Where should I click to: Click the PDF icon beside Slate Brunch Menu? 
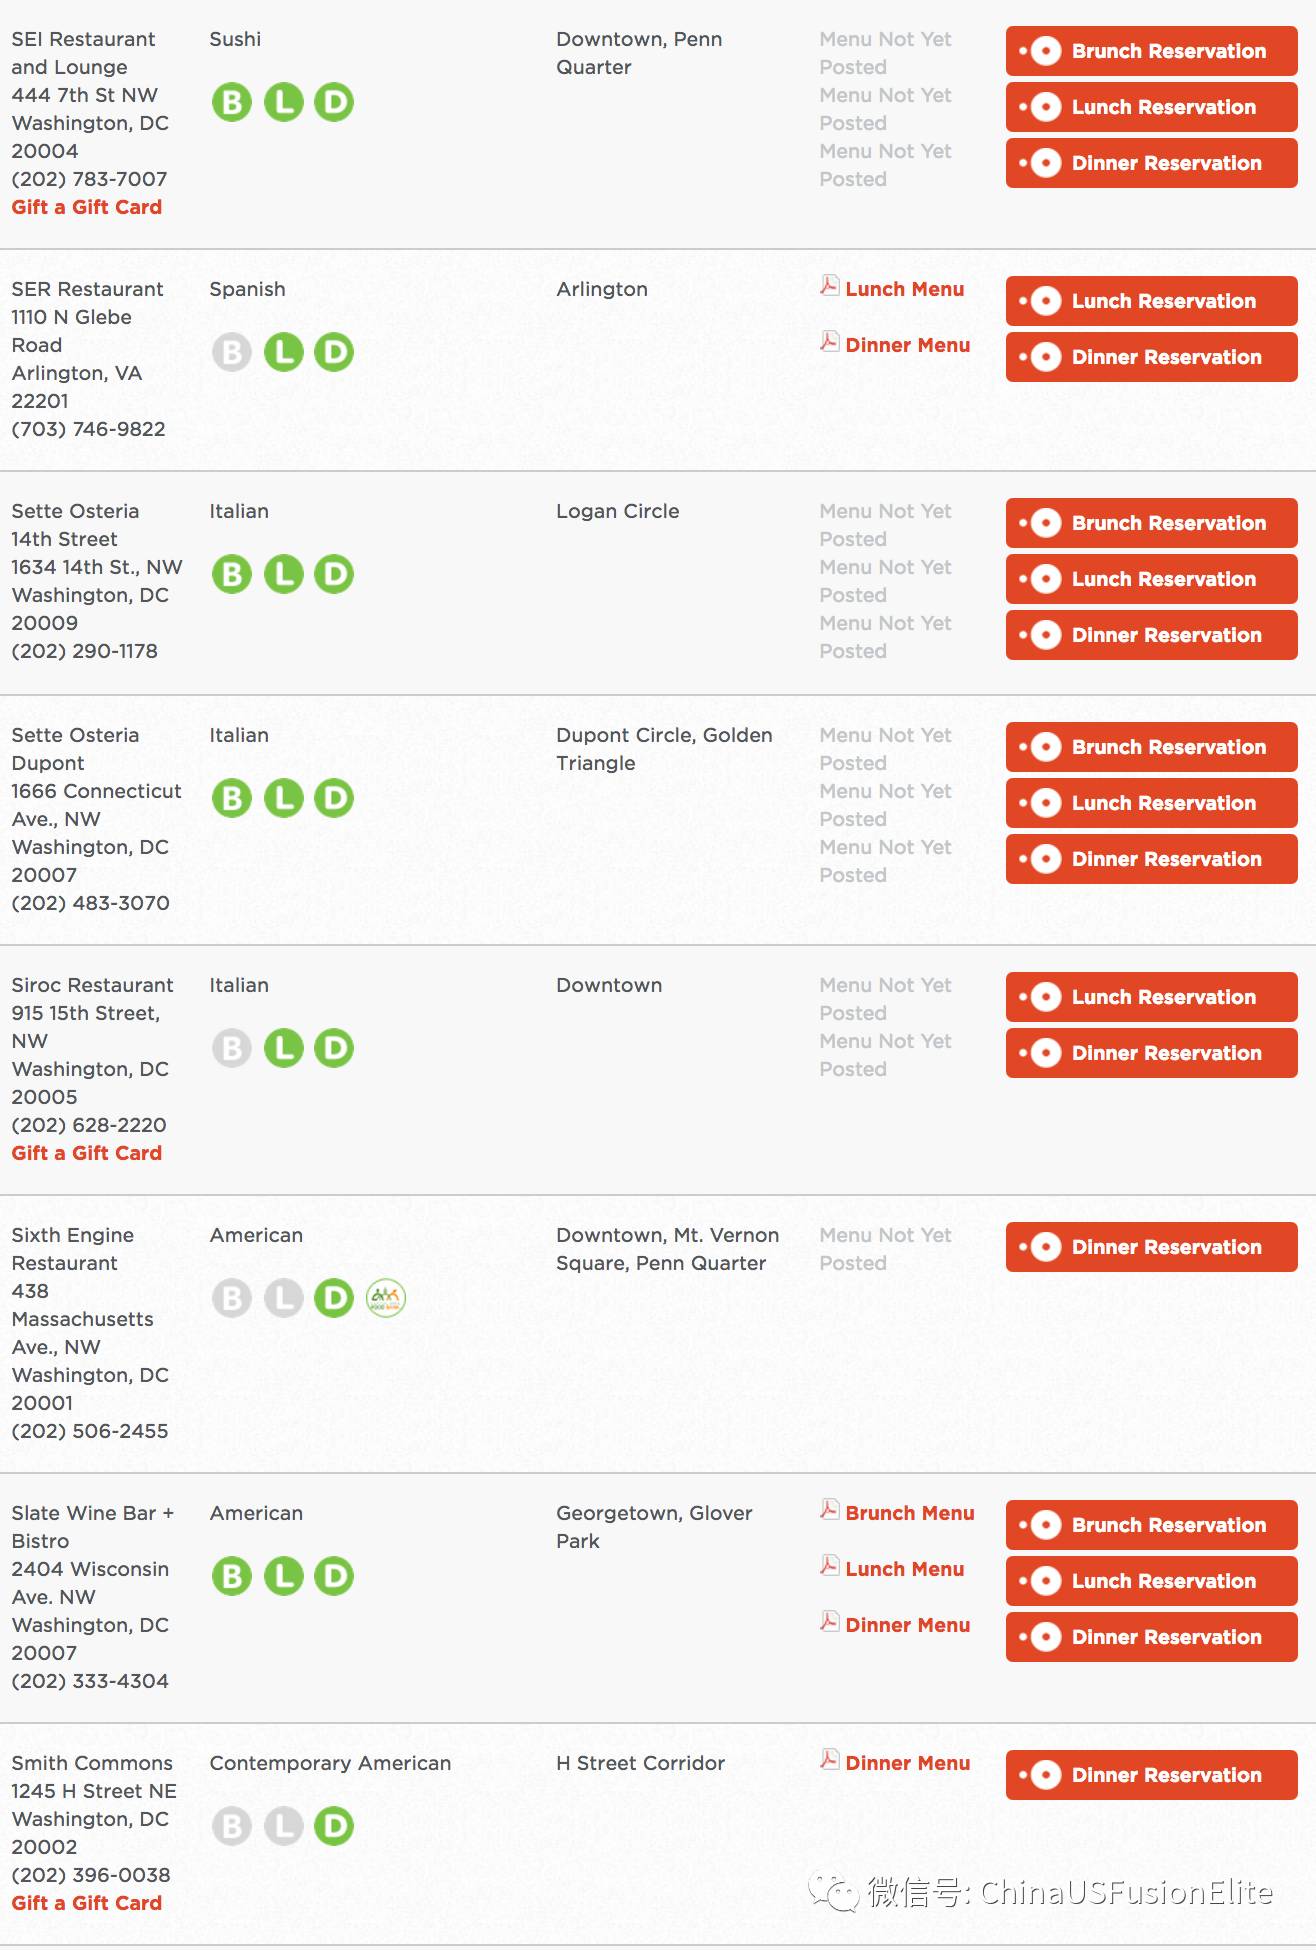tap(829, 1510)
